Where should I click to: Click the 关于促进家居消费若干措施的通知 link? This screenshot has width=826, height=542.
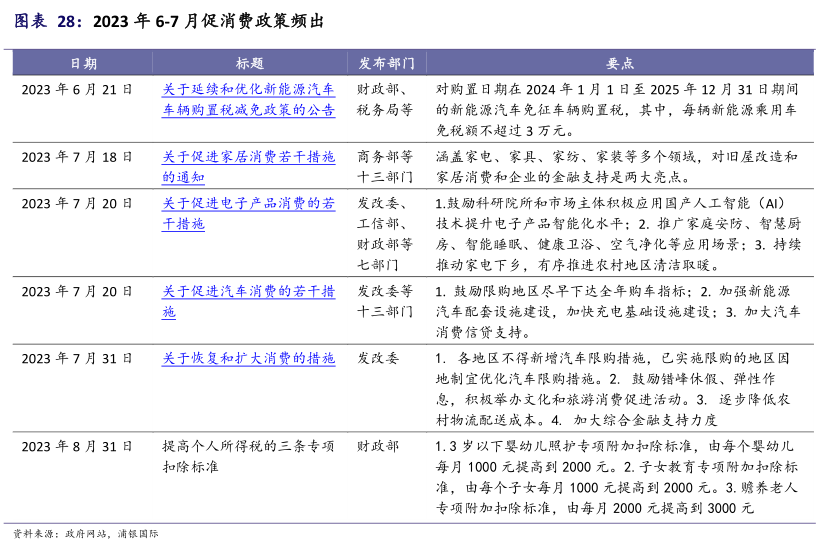[x=248, y=167]
